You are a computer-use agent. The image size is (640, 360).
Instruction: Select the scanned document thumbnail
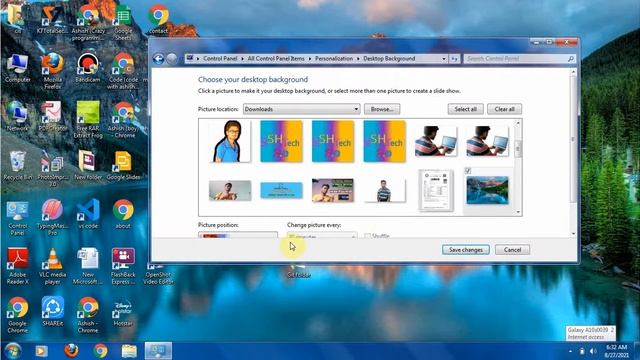436,190
